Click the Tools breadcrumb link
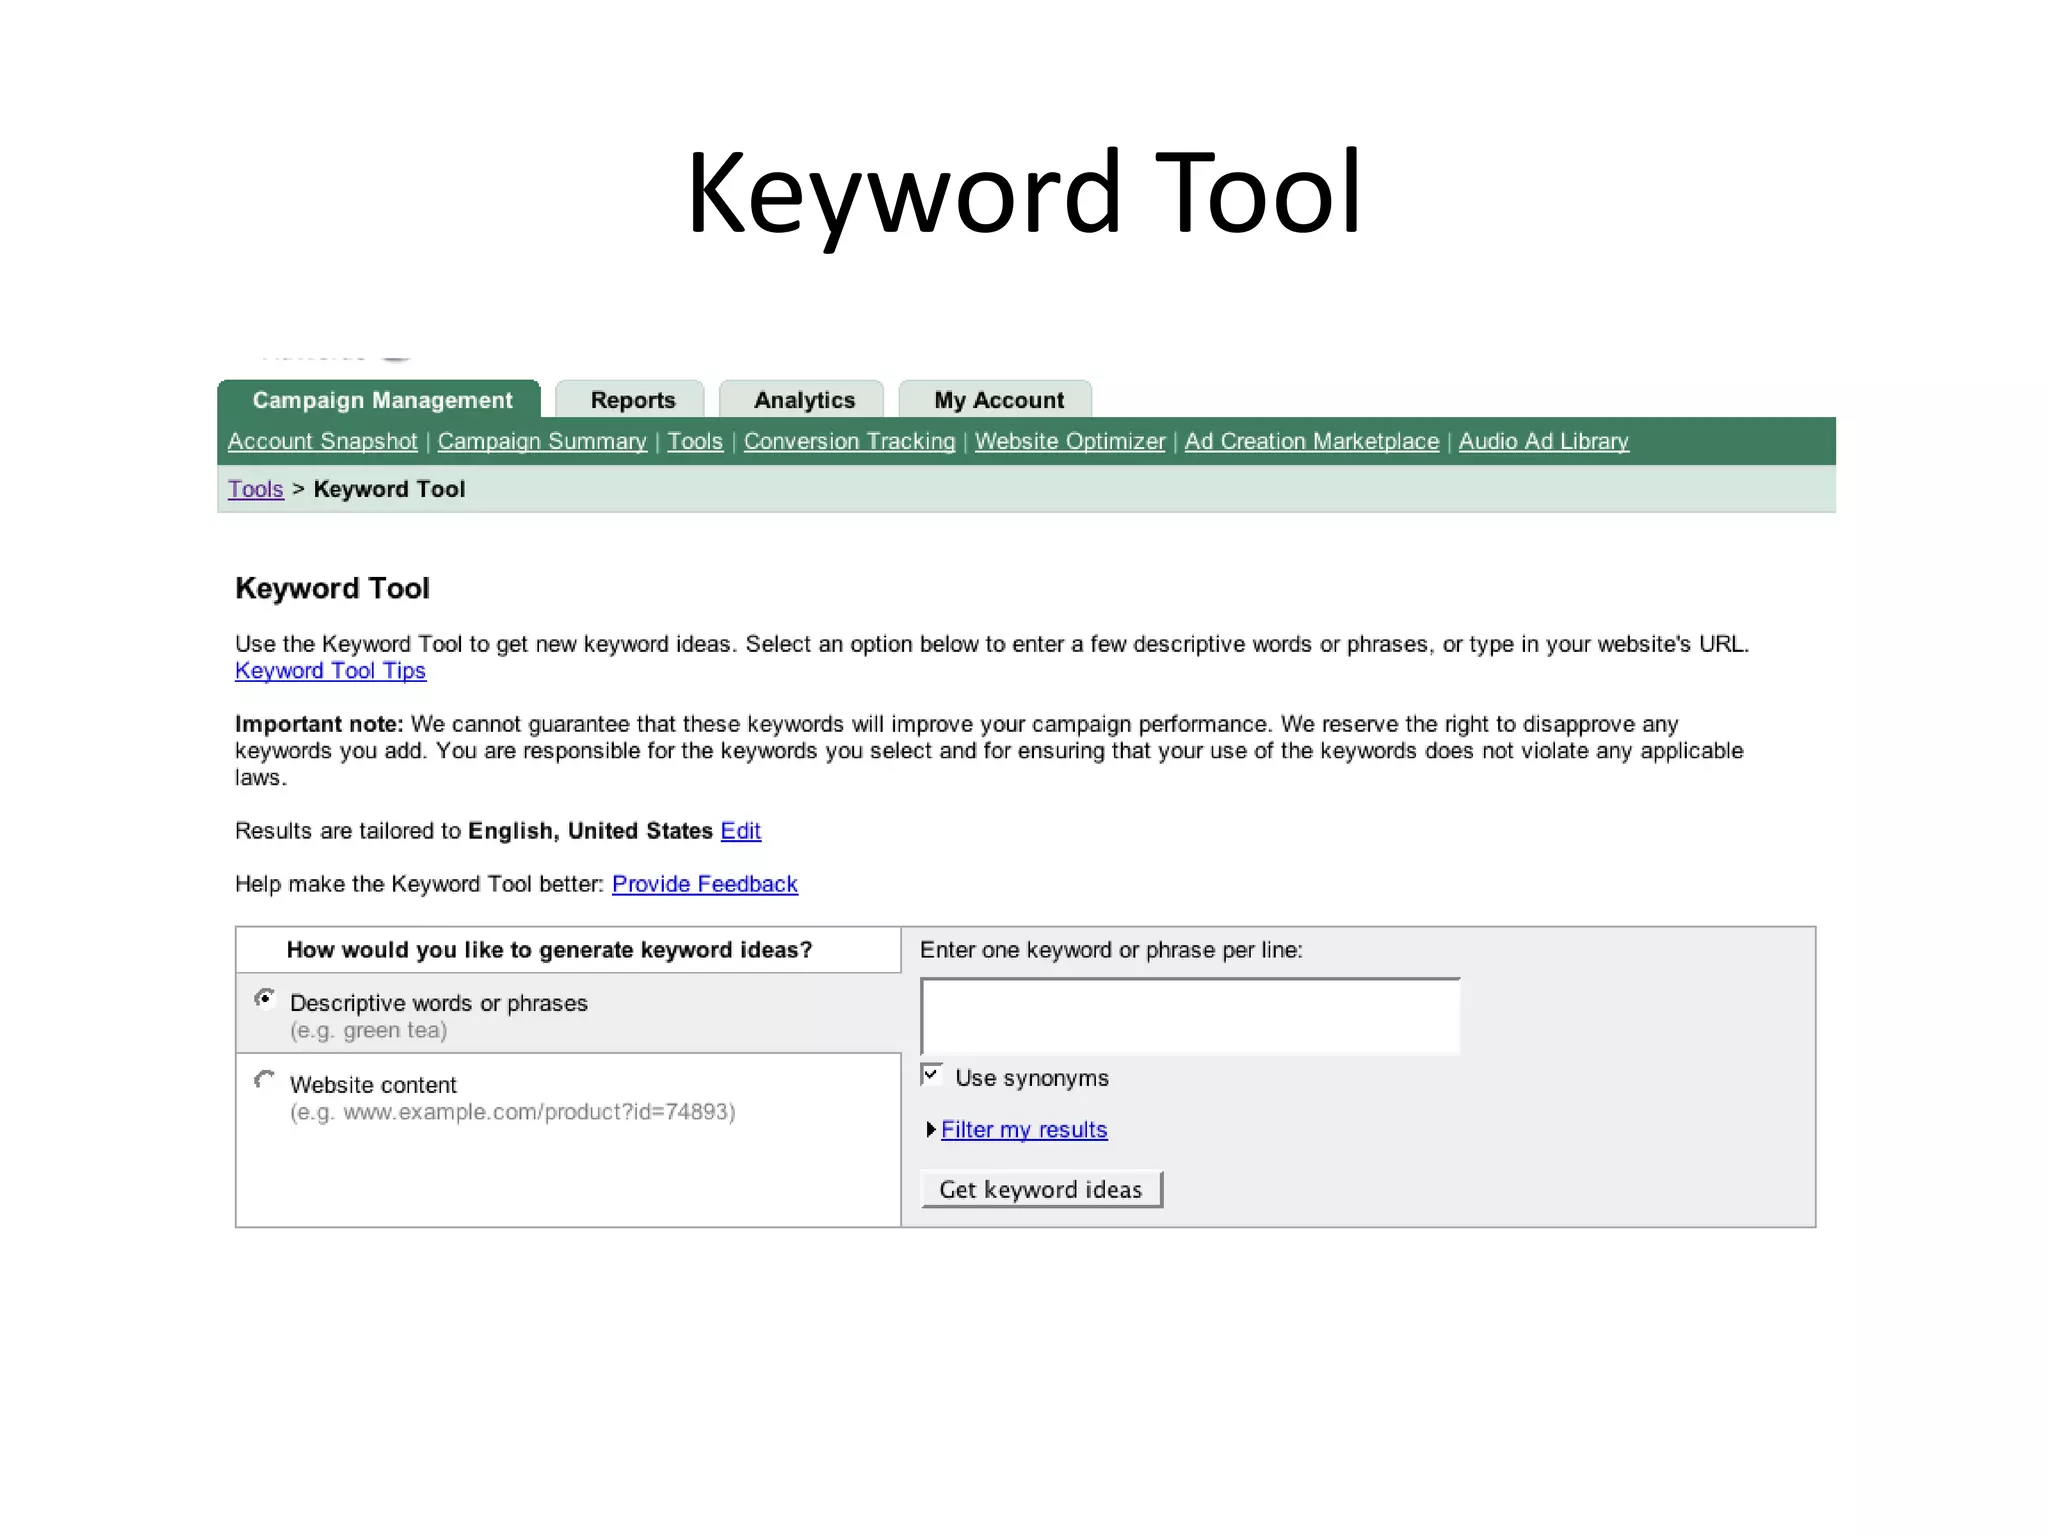The height and width of the screenshot is (1536, 2048). 256,489
